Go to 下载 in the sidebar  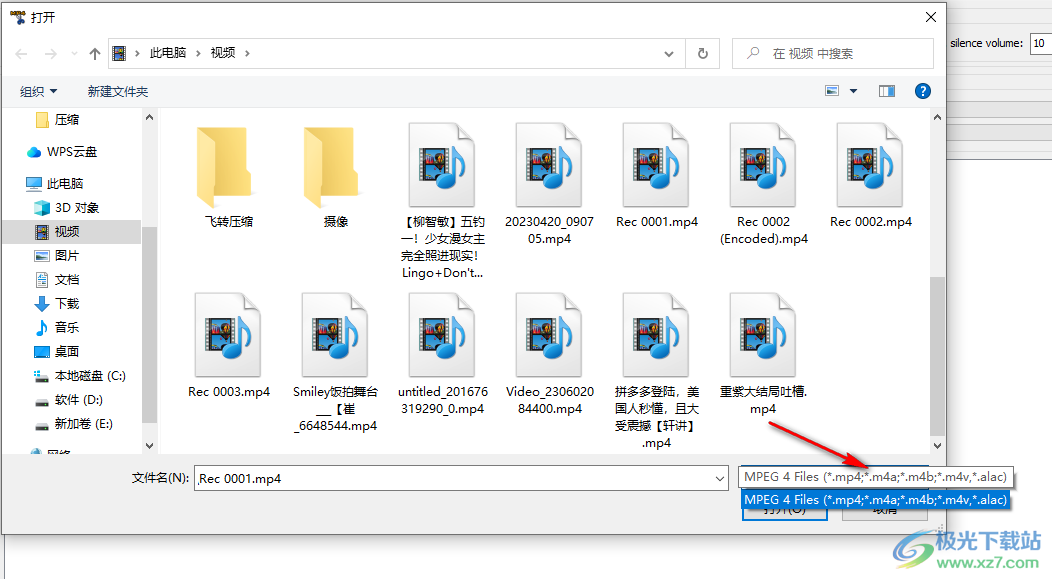[x=67, y=303]
